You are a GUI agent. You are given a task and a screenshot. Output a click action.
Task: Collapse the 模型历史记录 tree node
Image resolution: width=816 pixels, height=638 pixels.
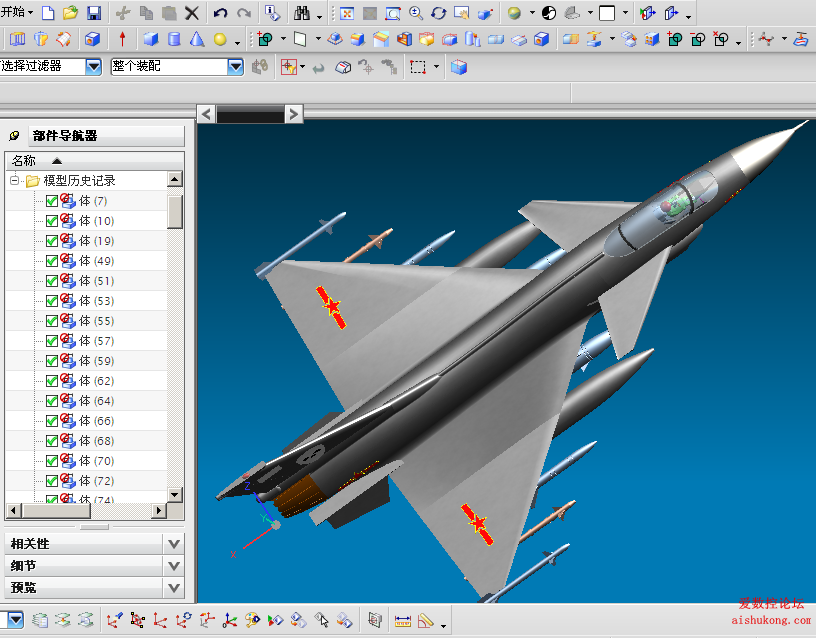15,181
